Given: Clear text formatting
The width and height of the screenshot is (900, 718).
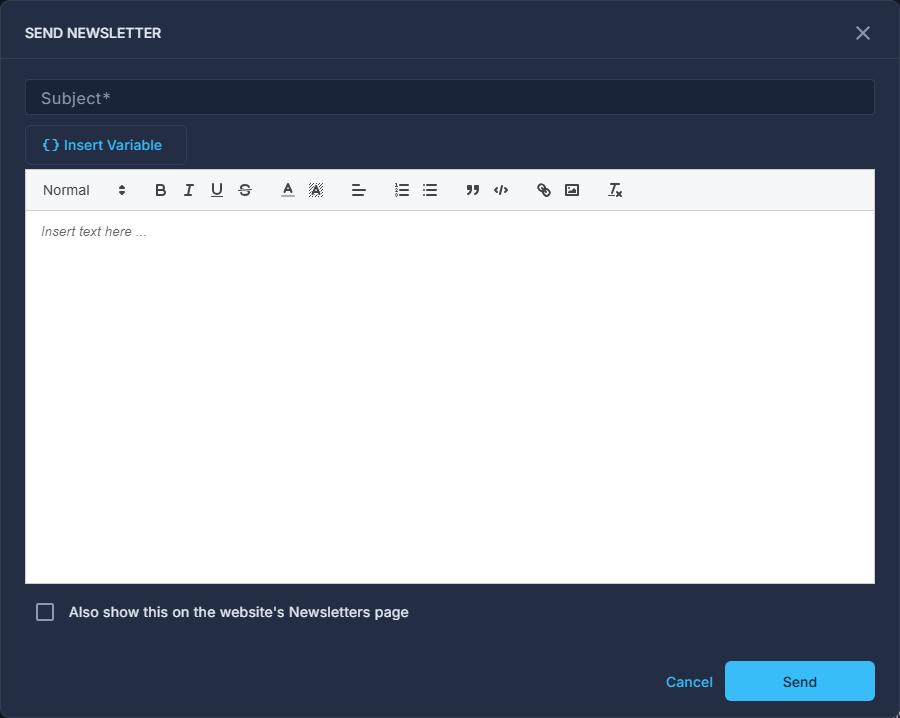Looking at the screenshot, I should (615, 190).
